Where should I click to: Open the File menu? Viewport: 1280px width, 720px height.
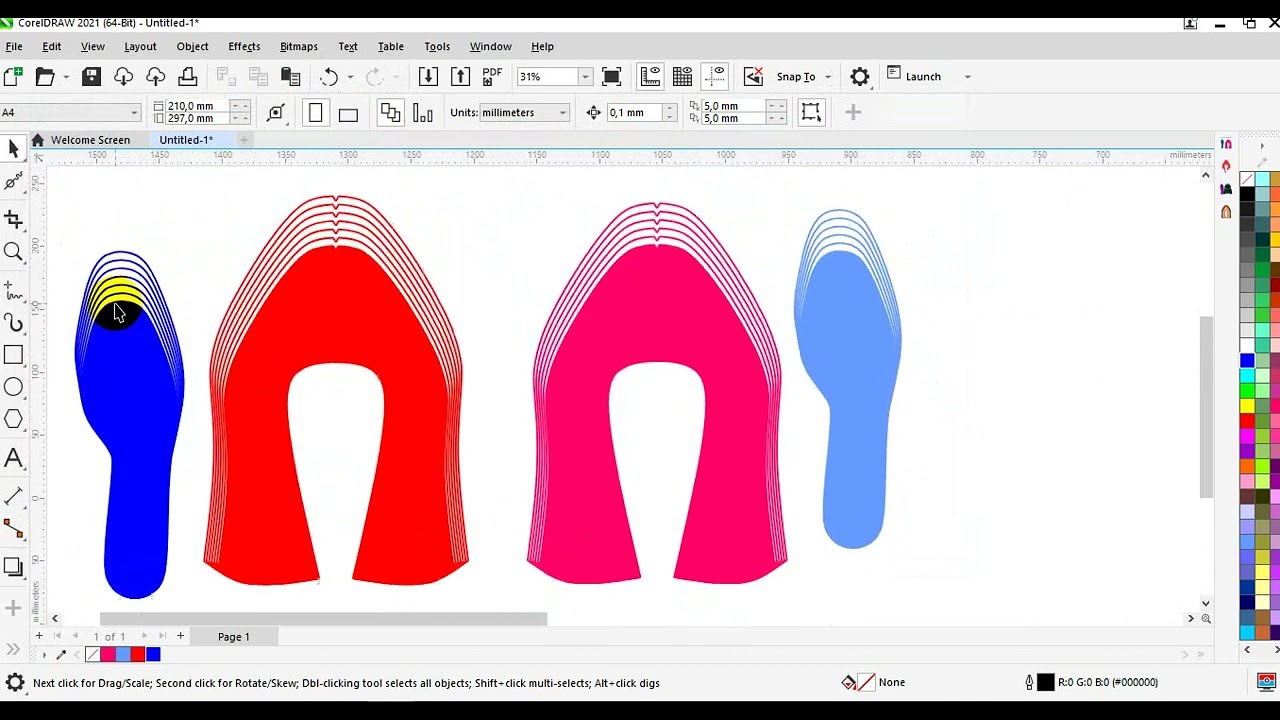coord(14,46)
